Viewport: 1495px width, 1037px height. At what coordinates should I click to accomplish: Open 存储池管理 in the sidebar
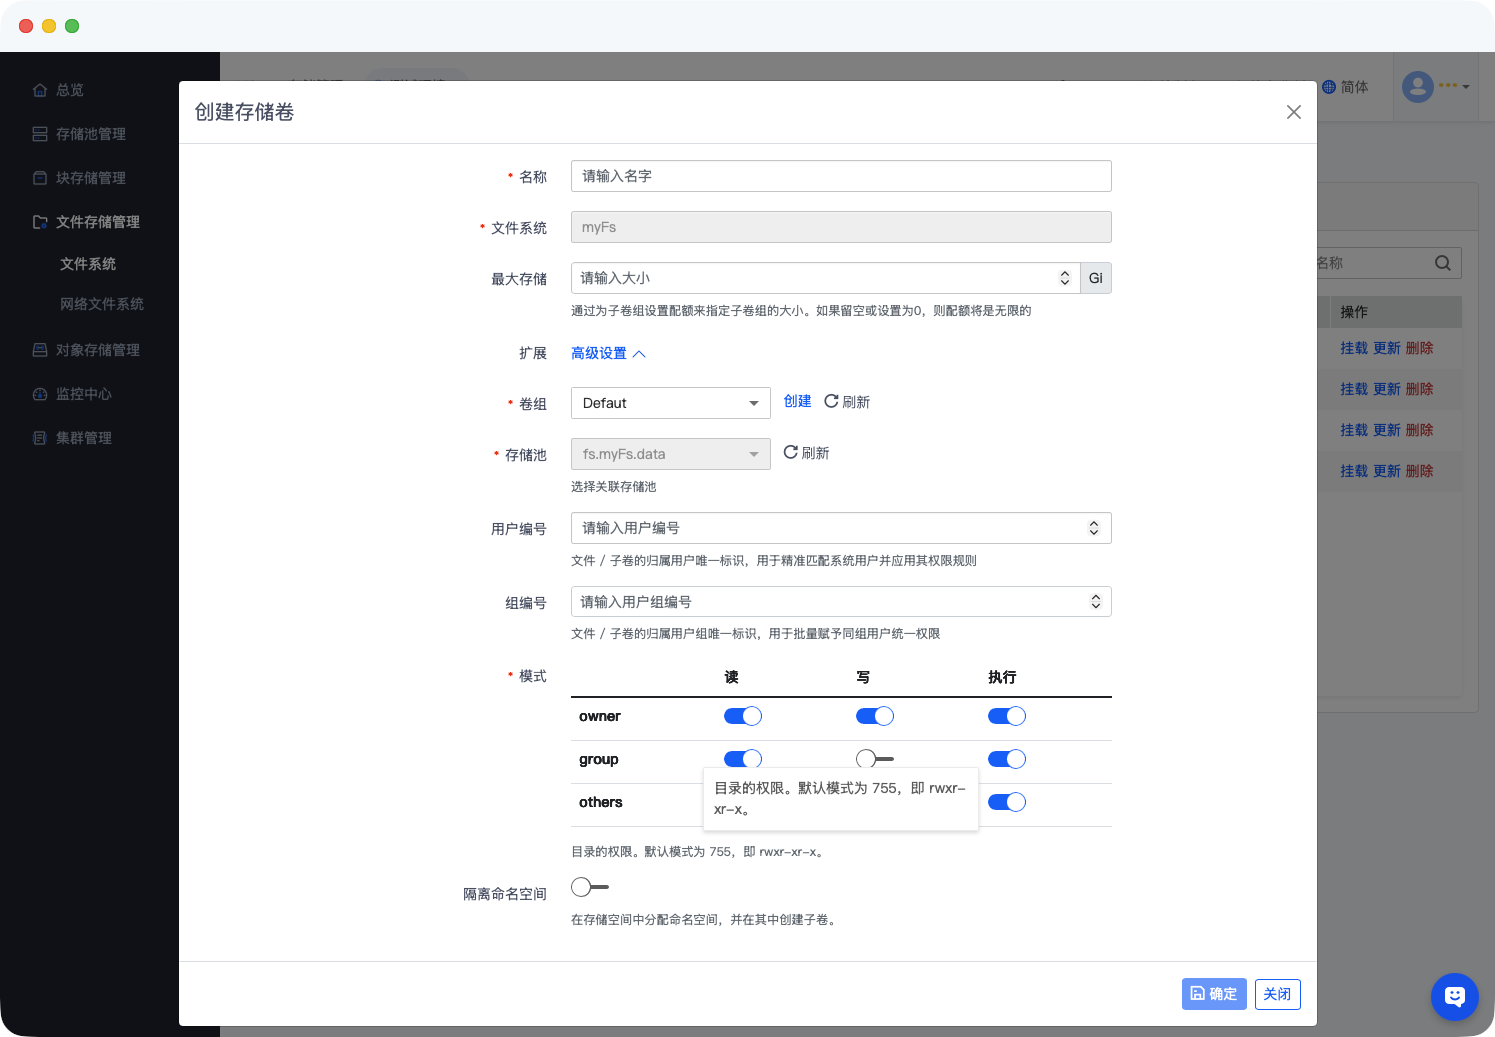90,134
